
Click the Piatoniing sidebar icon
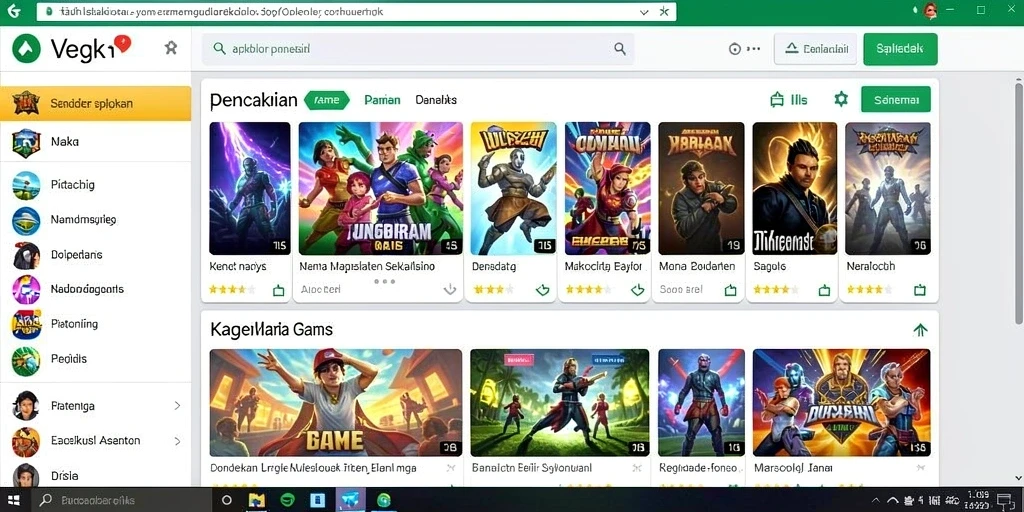(26, 325)
